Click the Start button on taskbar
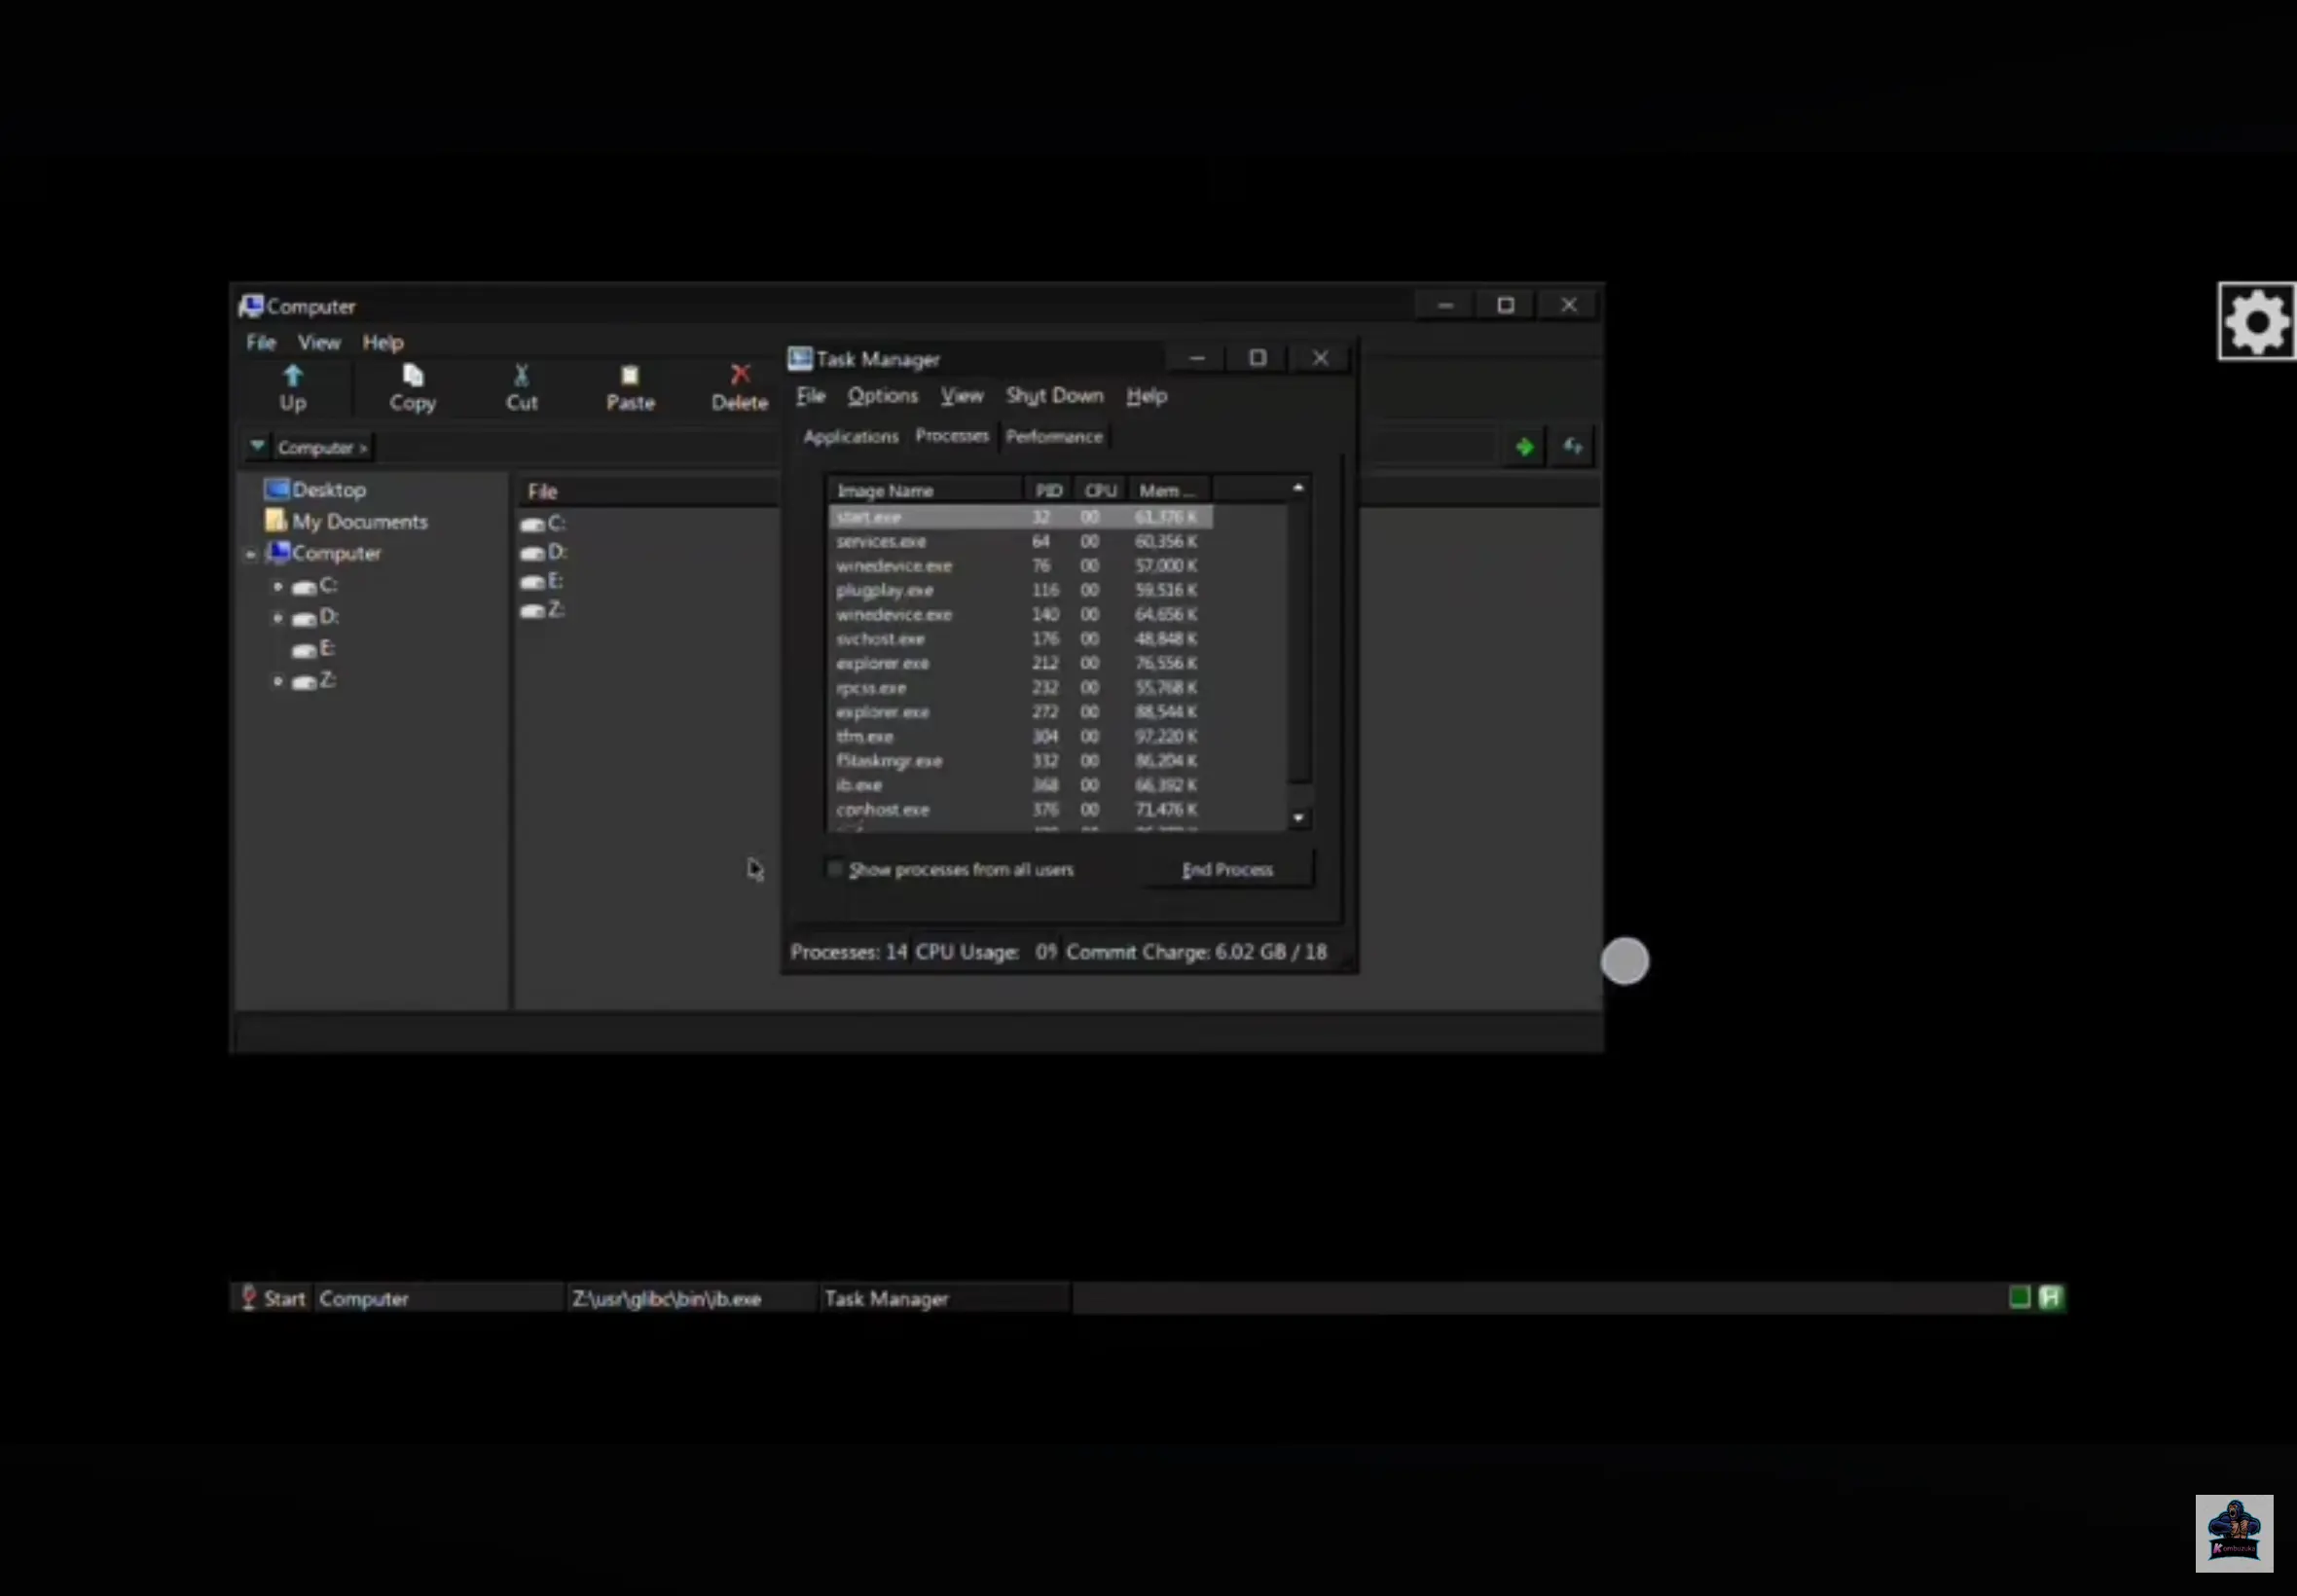Image resolution: width=2297 pixels, height=1596 pixels. [x=273, y=1299]
